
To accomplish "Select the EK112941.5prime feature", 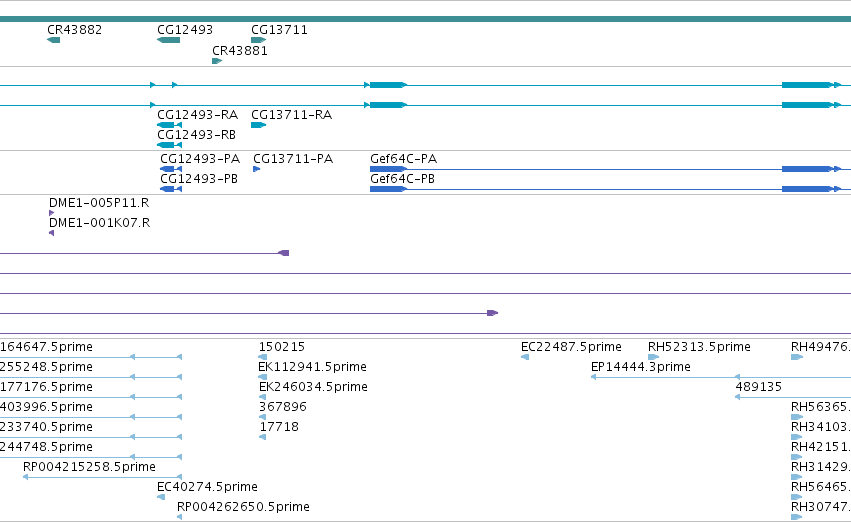I will tap(263, 377).
